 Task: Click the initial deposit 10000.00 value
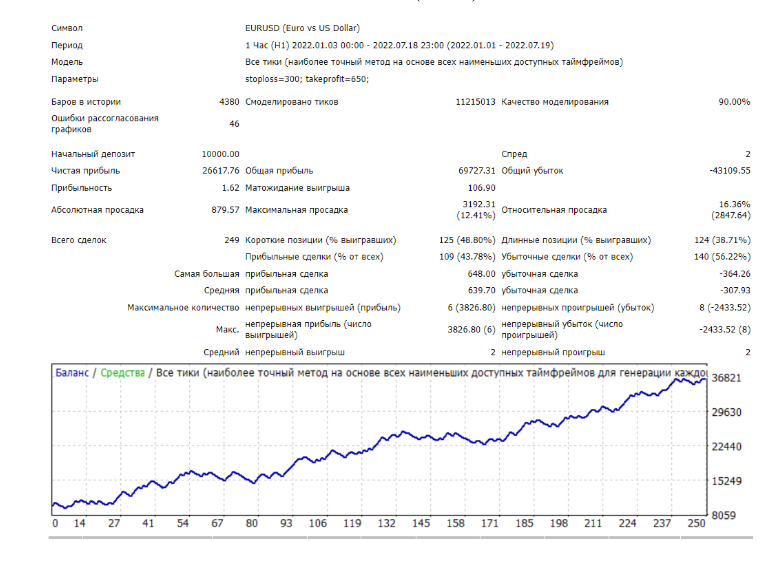(220, 154)
